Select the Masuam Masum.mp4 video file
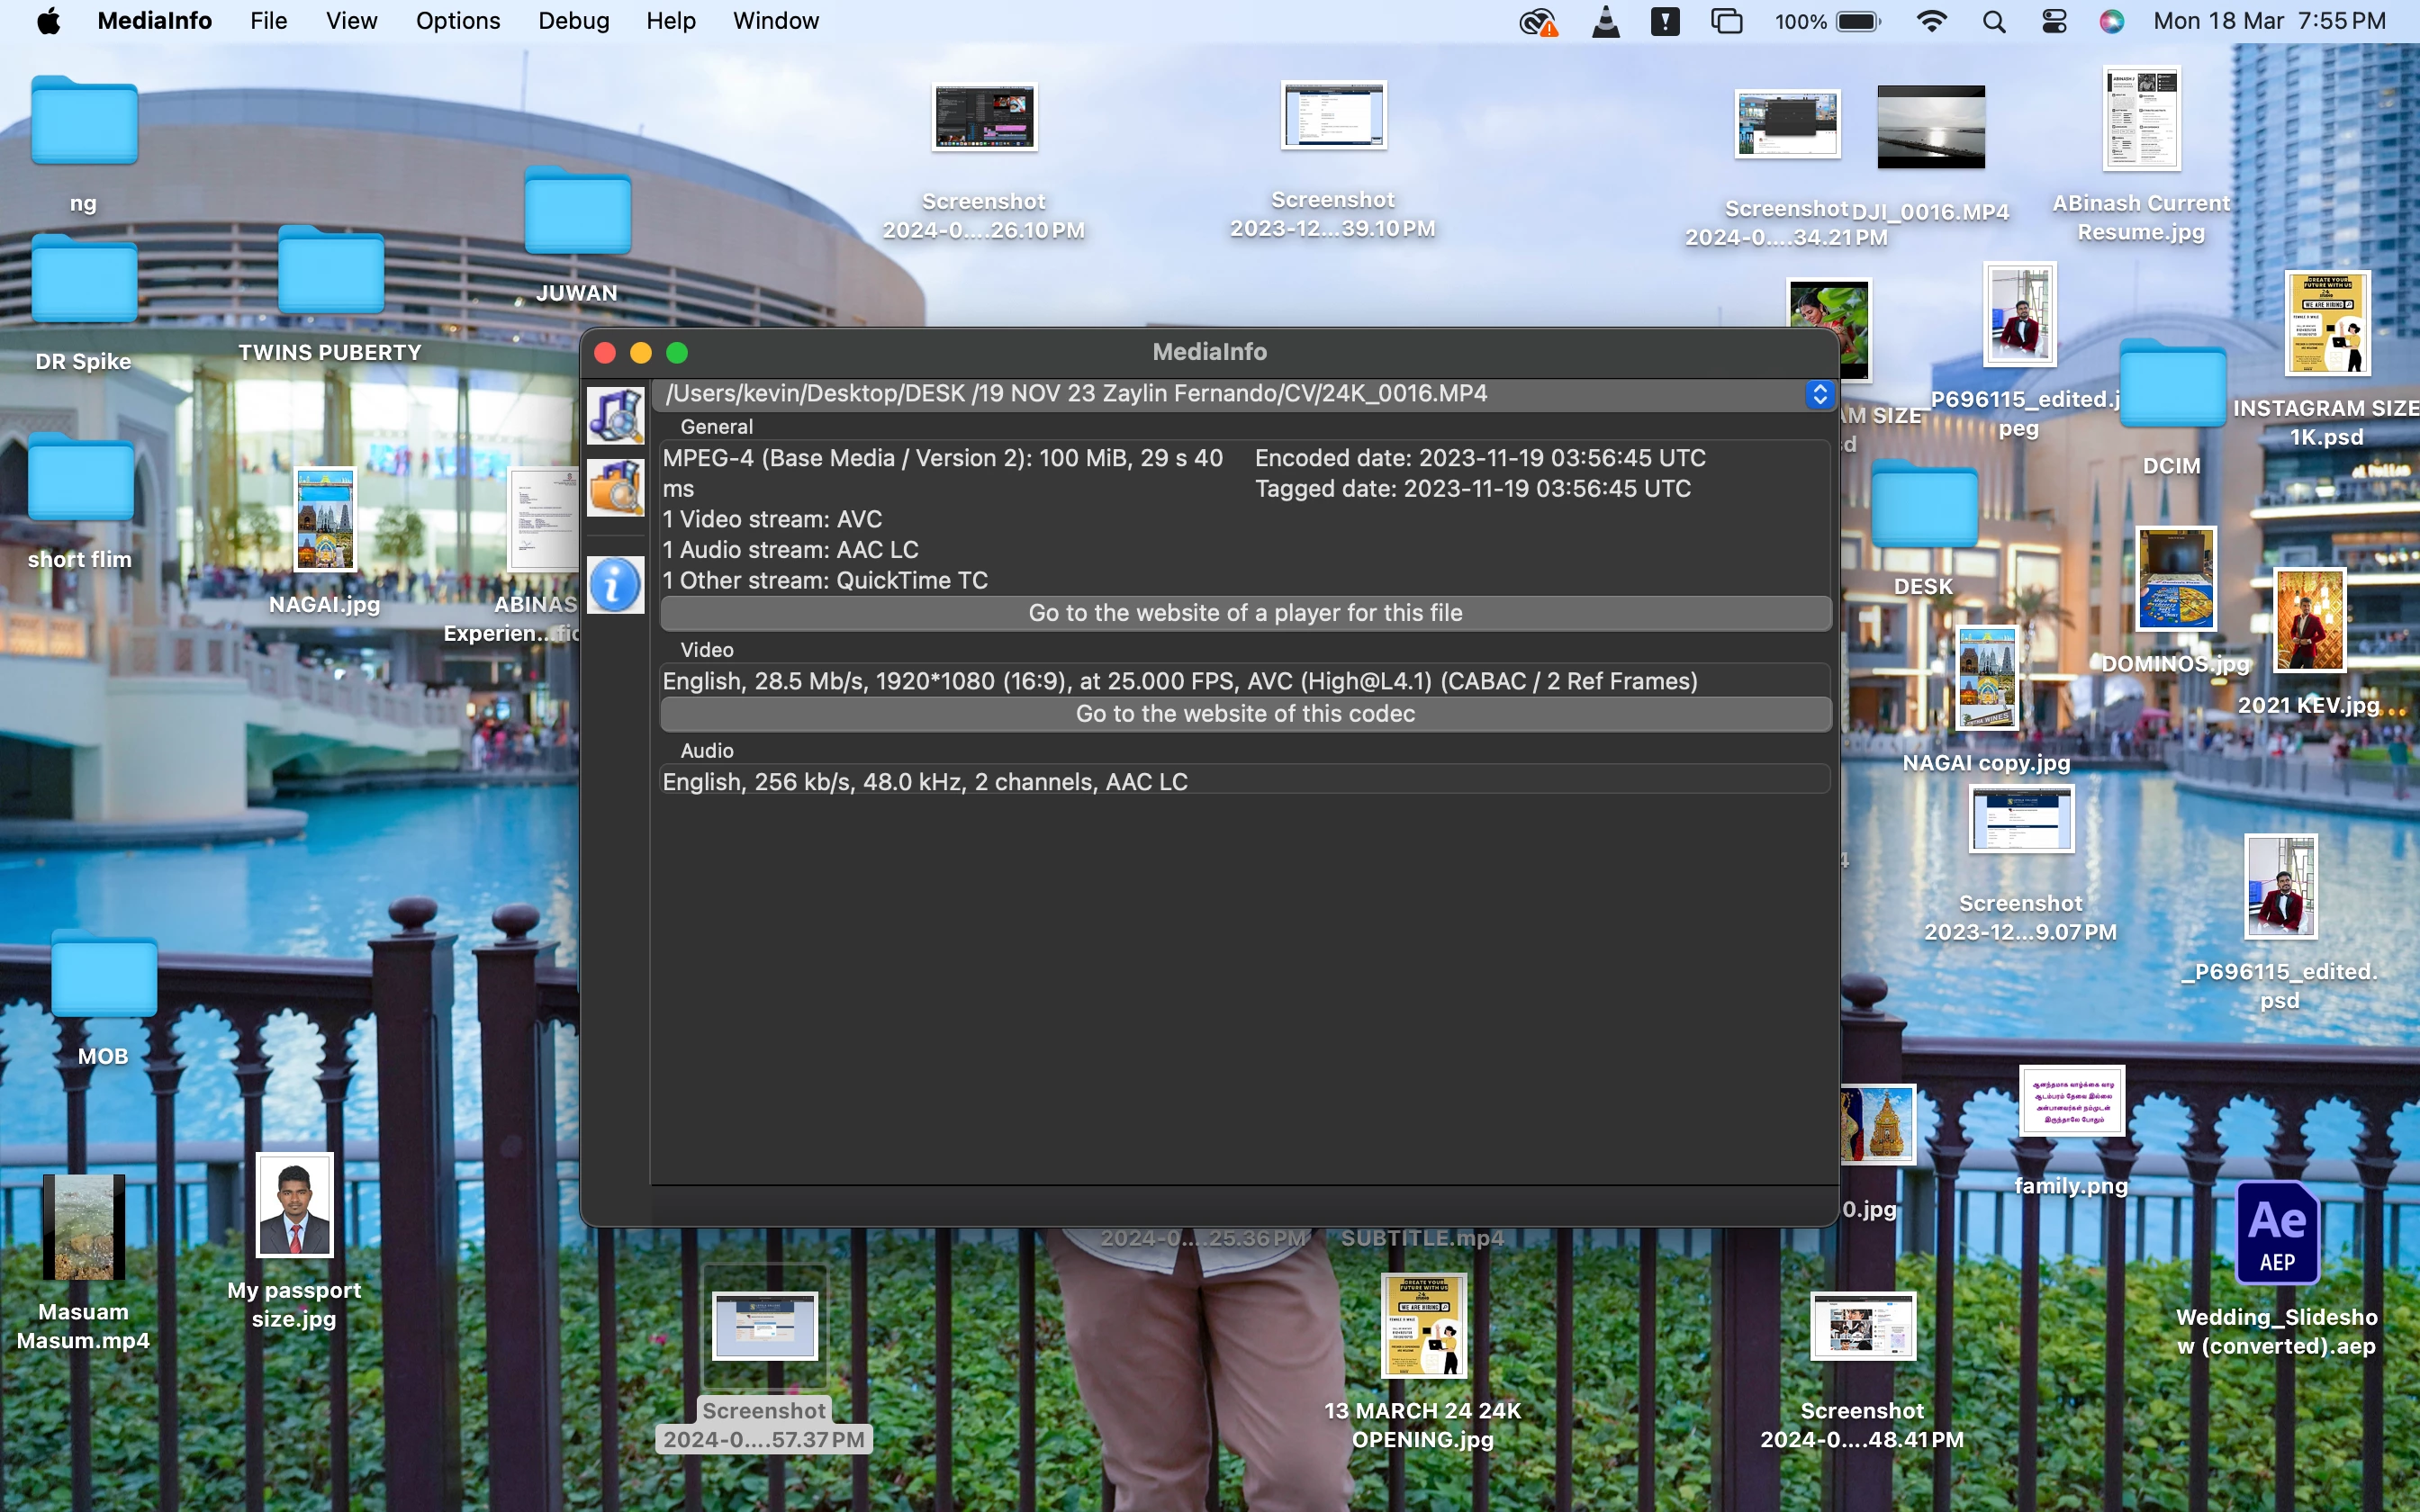 [x=84, y=1227]
